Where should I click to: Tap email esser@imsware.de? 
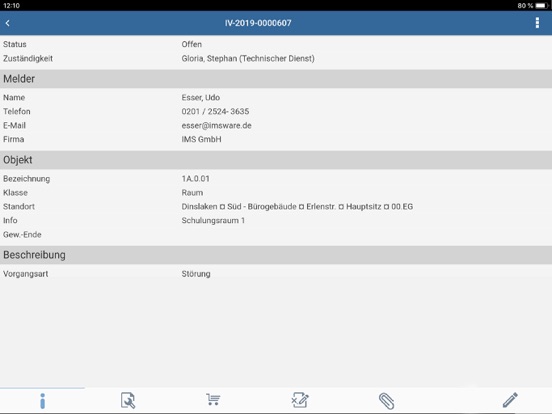pyautogui.click(x=217, y=126)
